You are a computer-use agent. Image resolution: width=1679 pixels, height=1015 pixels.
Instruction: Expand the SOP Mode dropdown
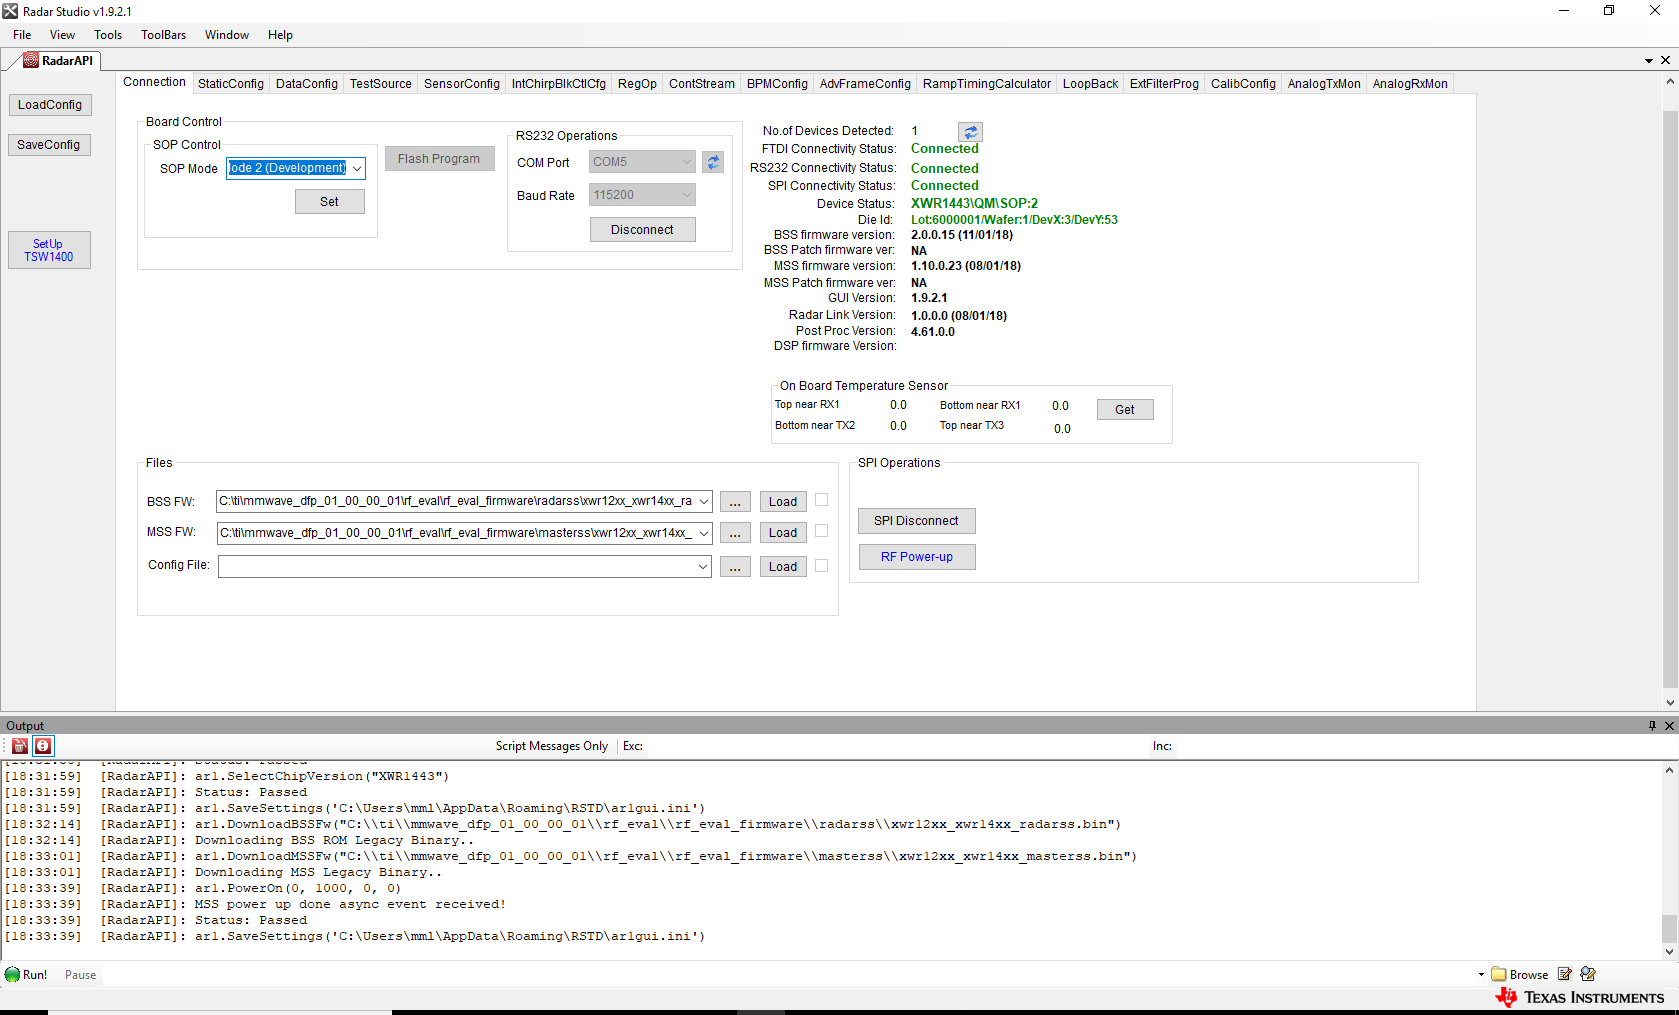point(357,169)
